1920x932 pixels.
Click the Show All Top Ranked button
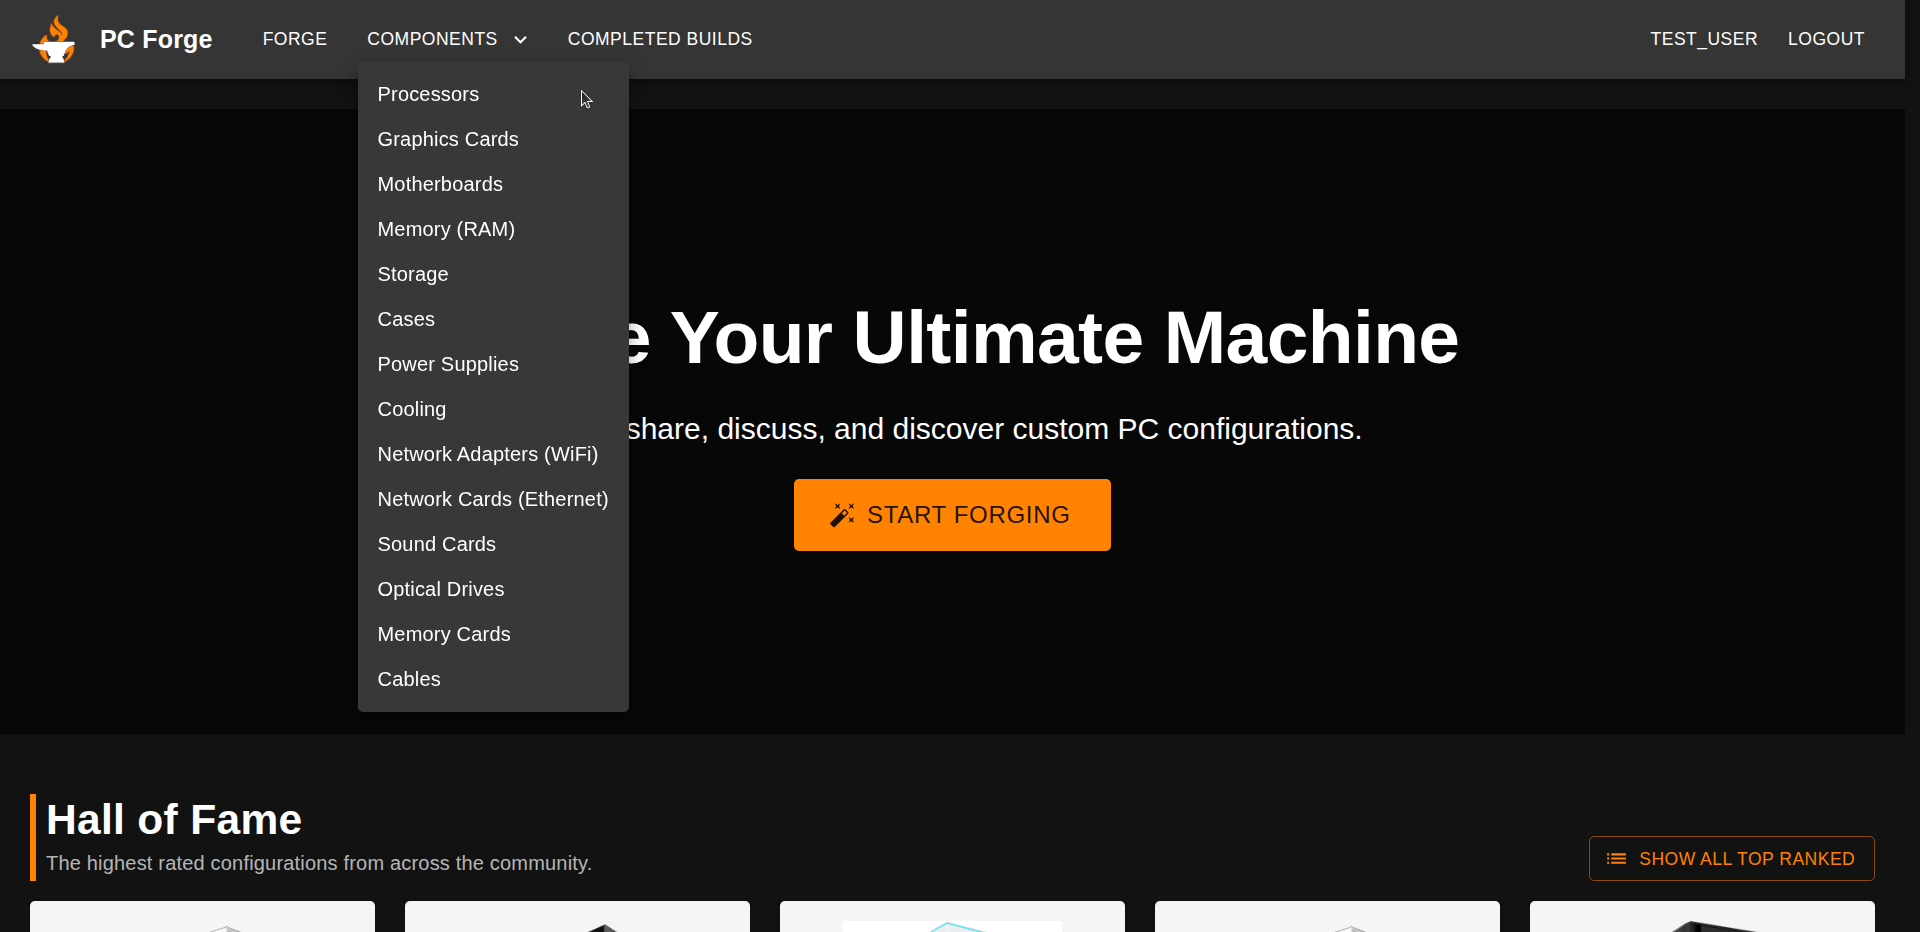point(1731,859)
